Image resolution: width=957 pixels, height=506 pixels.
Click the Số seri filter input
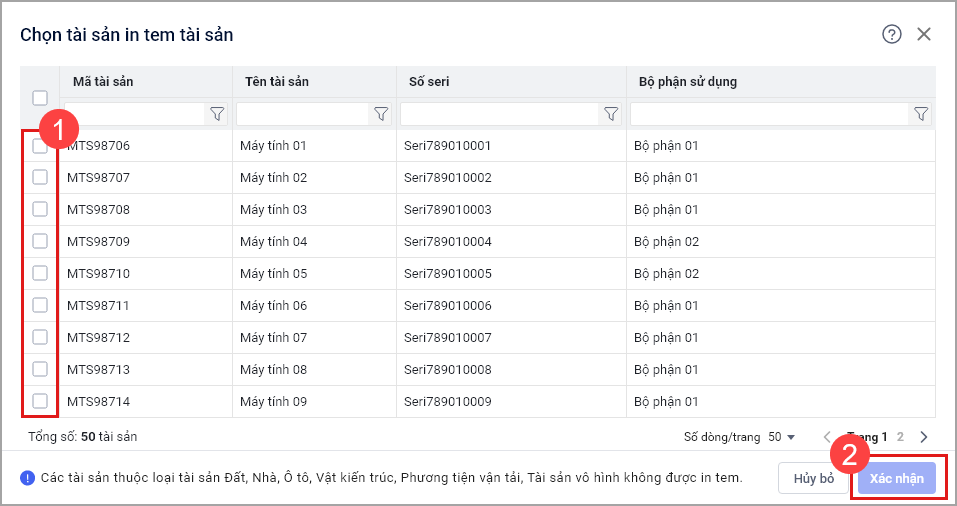click(498, 114)
